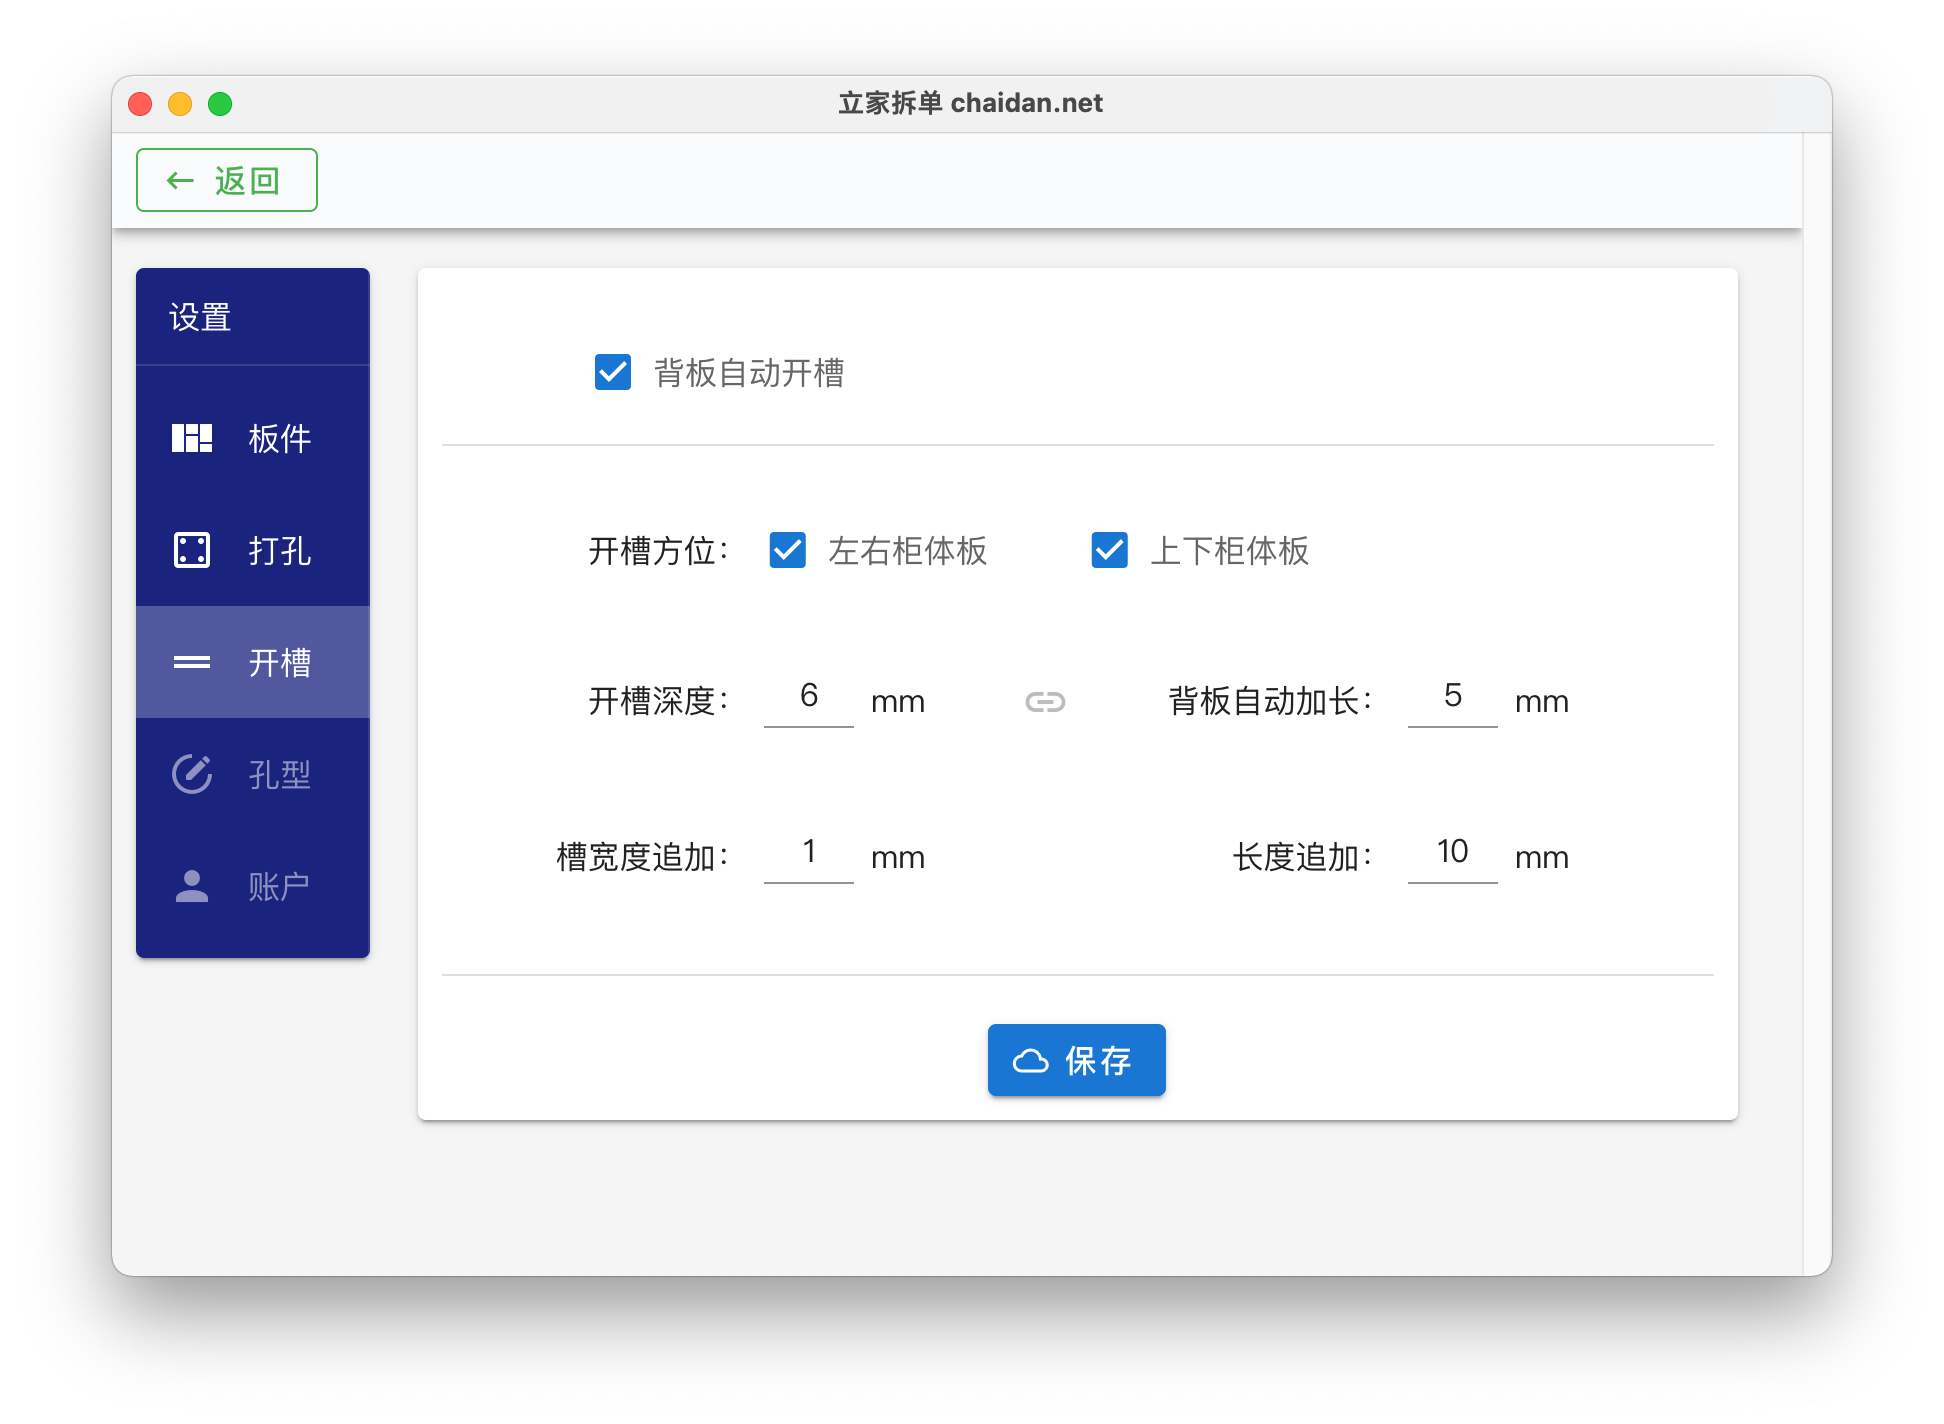This screenshot has height=1424, width=1944.
Task: Click the green back arrow icon
Action: 180,181
